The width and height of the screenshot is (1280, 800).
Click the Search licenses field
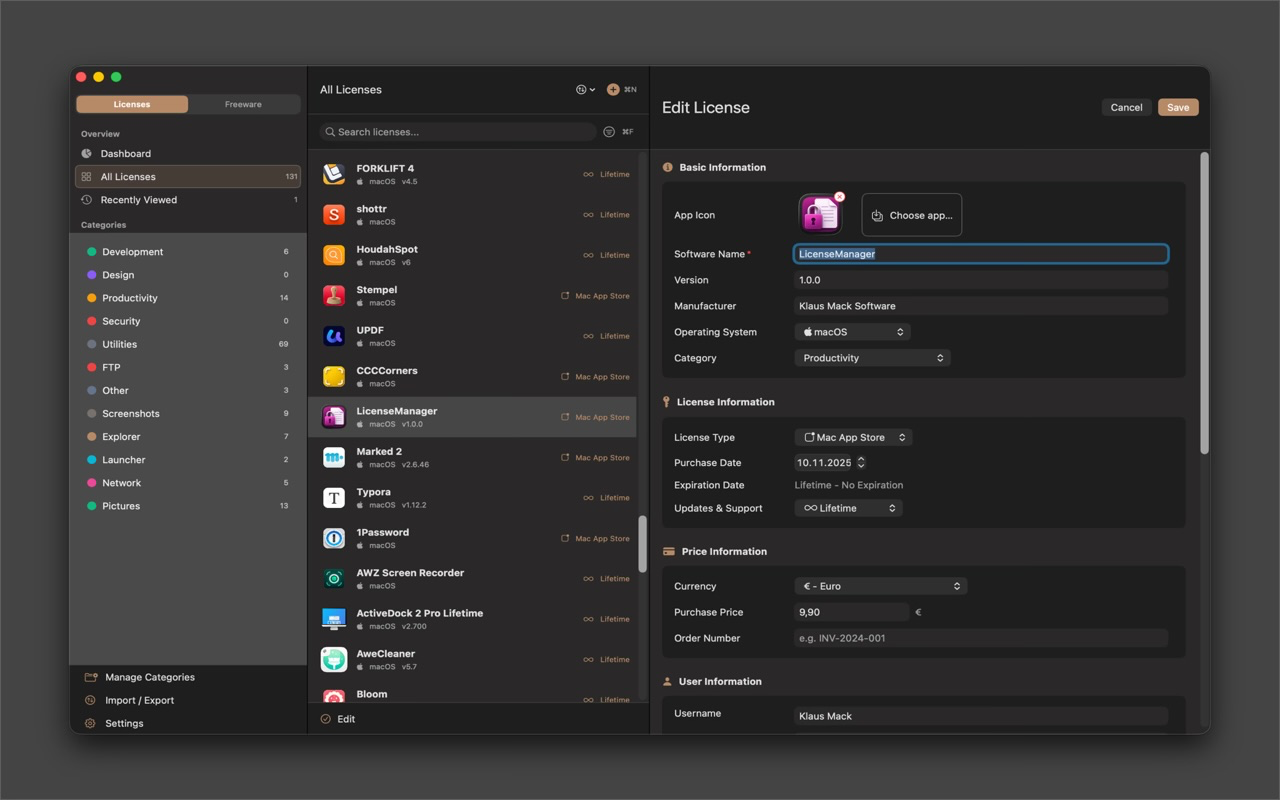[x=458, y=132]
